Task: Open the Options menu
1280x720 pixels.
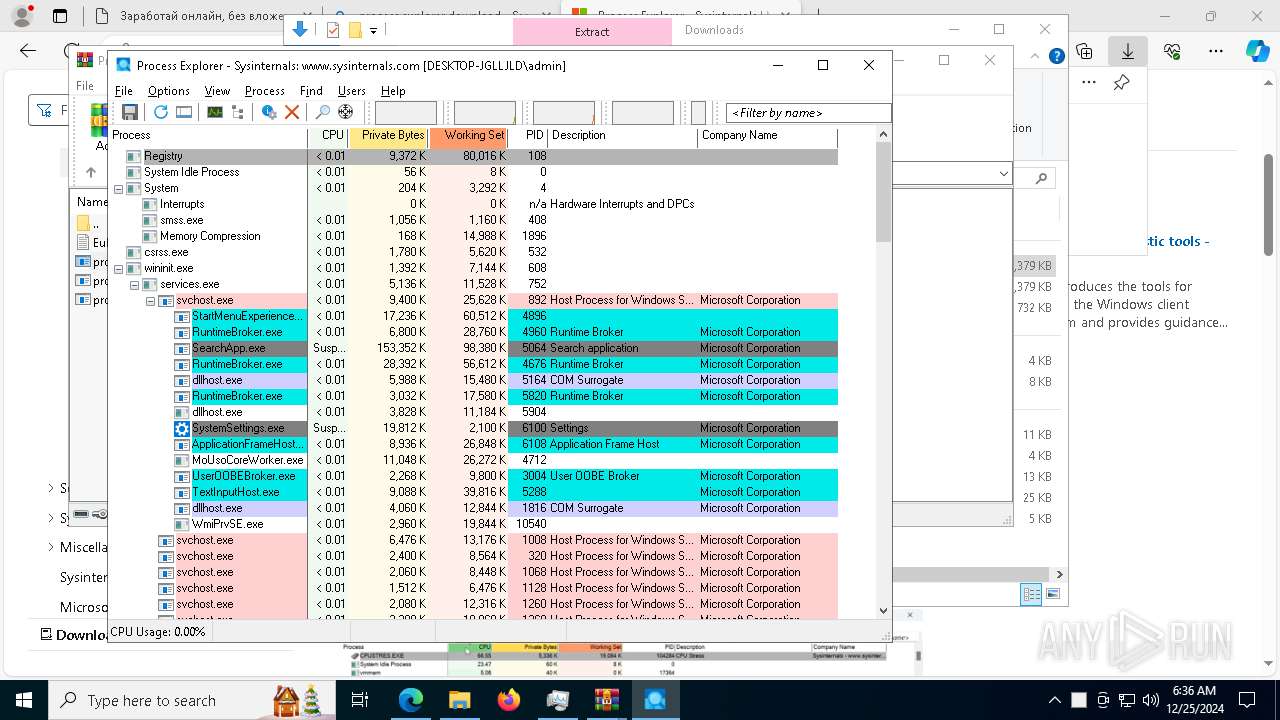Action: click(169, 91)
